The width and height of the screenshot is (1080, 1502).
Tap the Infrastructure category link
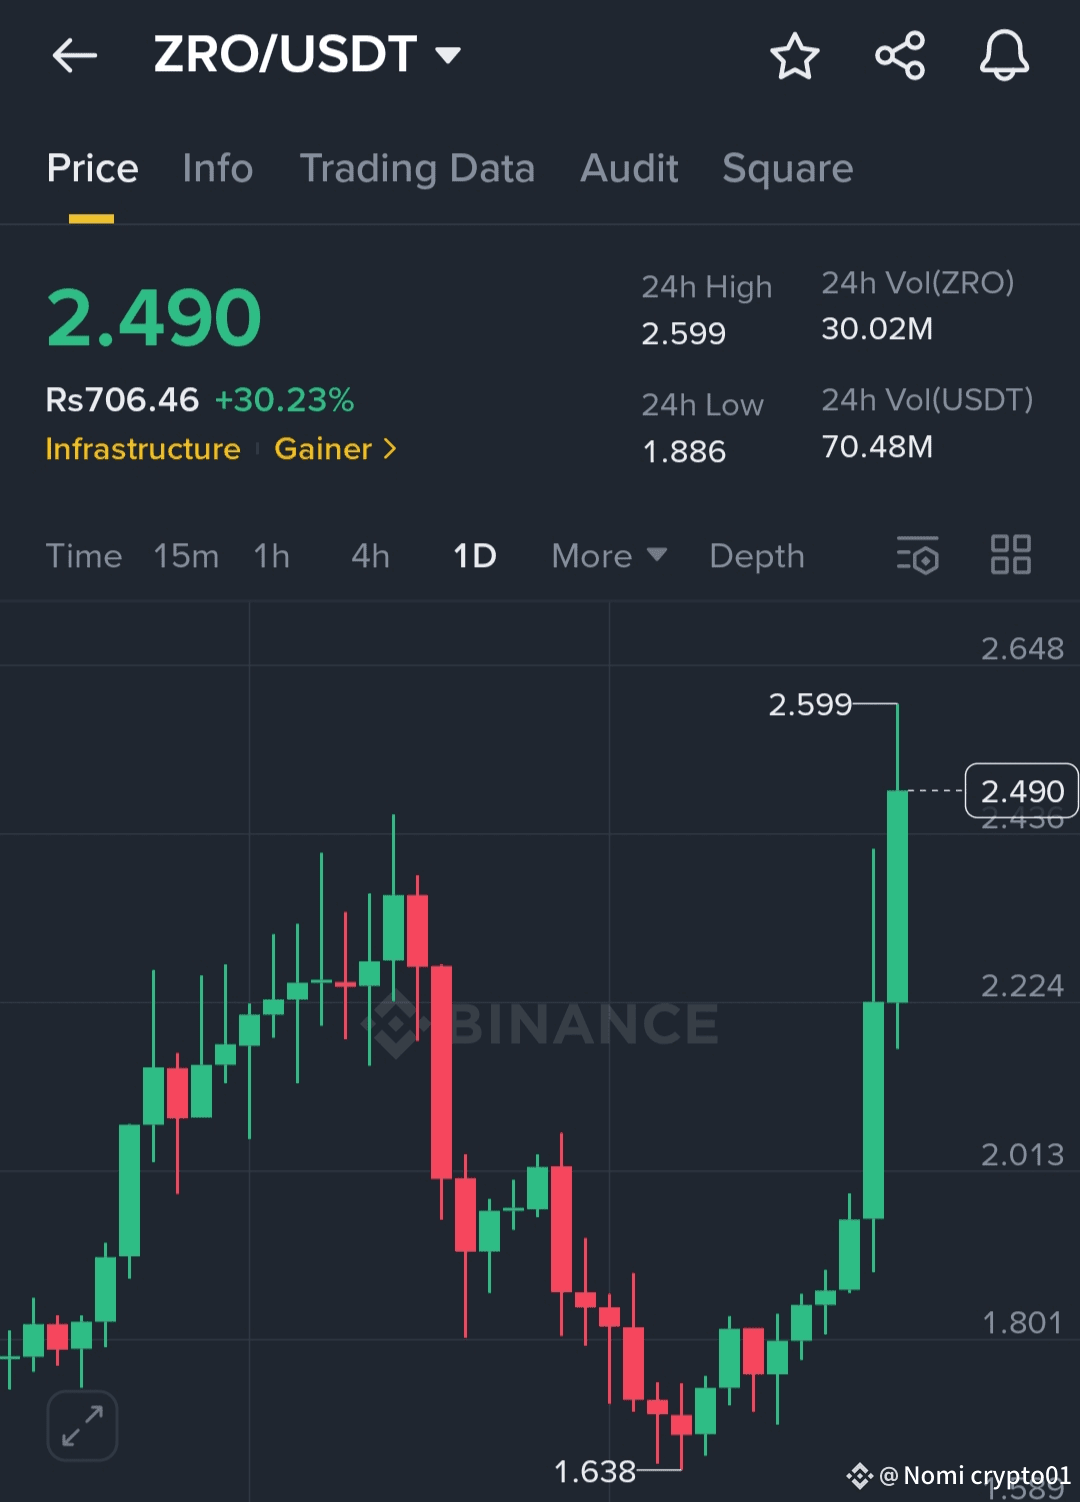click(x=143, y=449)
